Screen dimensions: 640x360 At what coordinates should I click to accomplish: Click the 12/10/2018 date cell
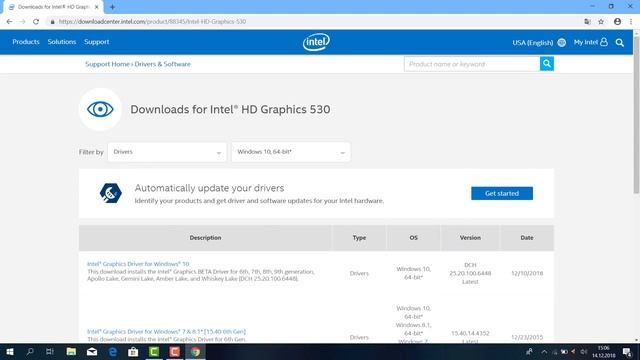(527, 273)
